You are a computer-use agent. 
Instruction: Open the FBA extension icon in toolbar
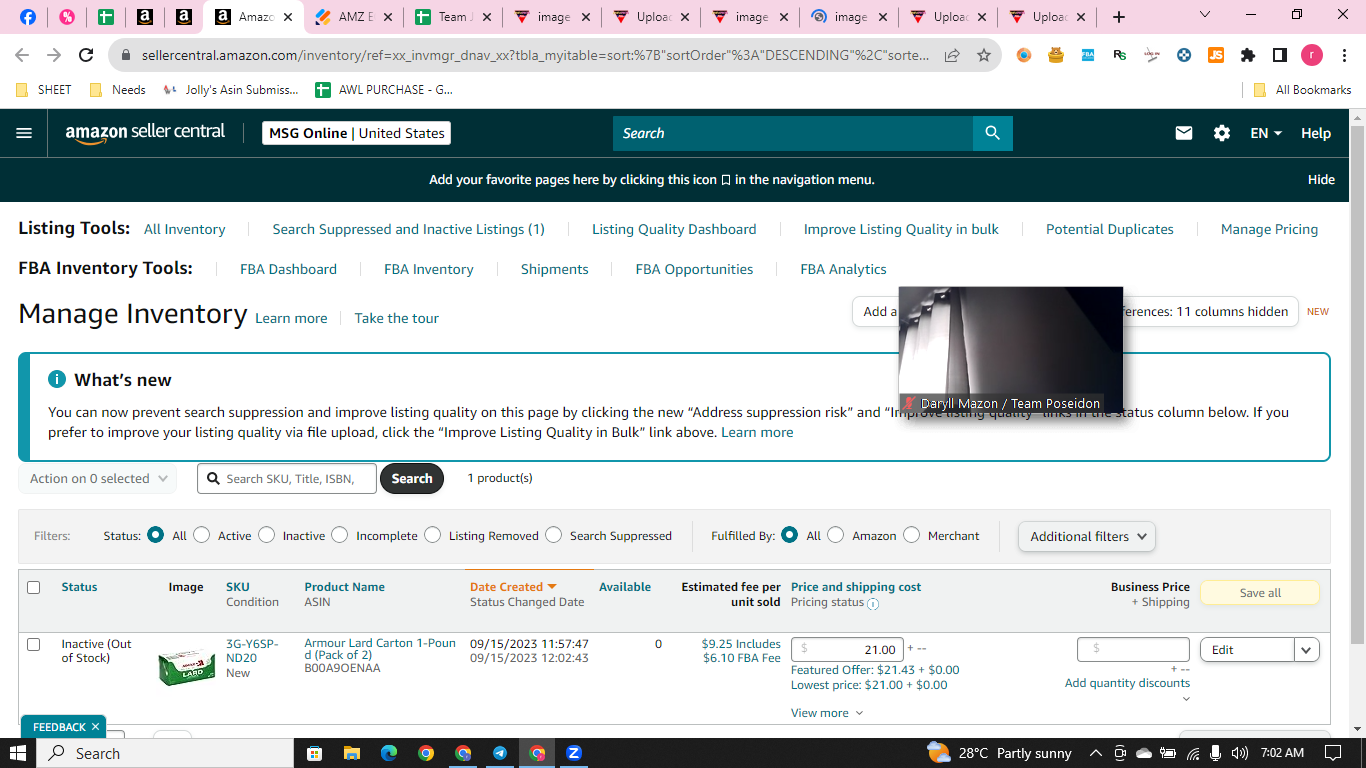coord(1088,55)
